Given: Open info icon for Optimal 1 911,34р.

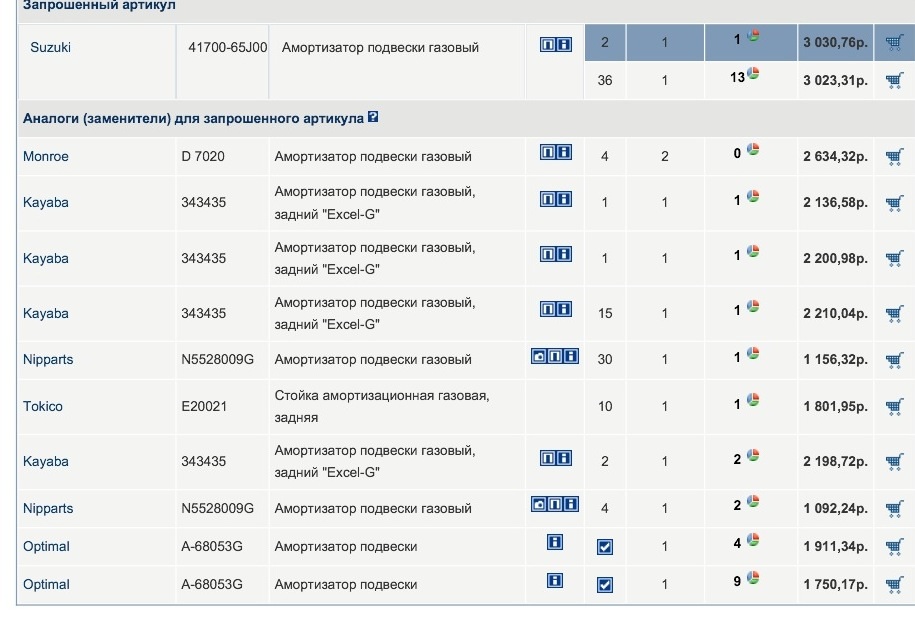Looking at the screenshot, I should coord(555,542).
